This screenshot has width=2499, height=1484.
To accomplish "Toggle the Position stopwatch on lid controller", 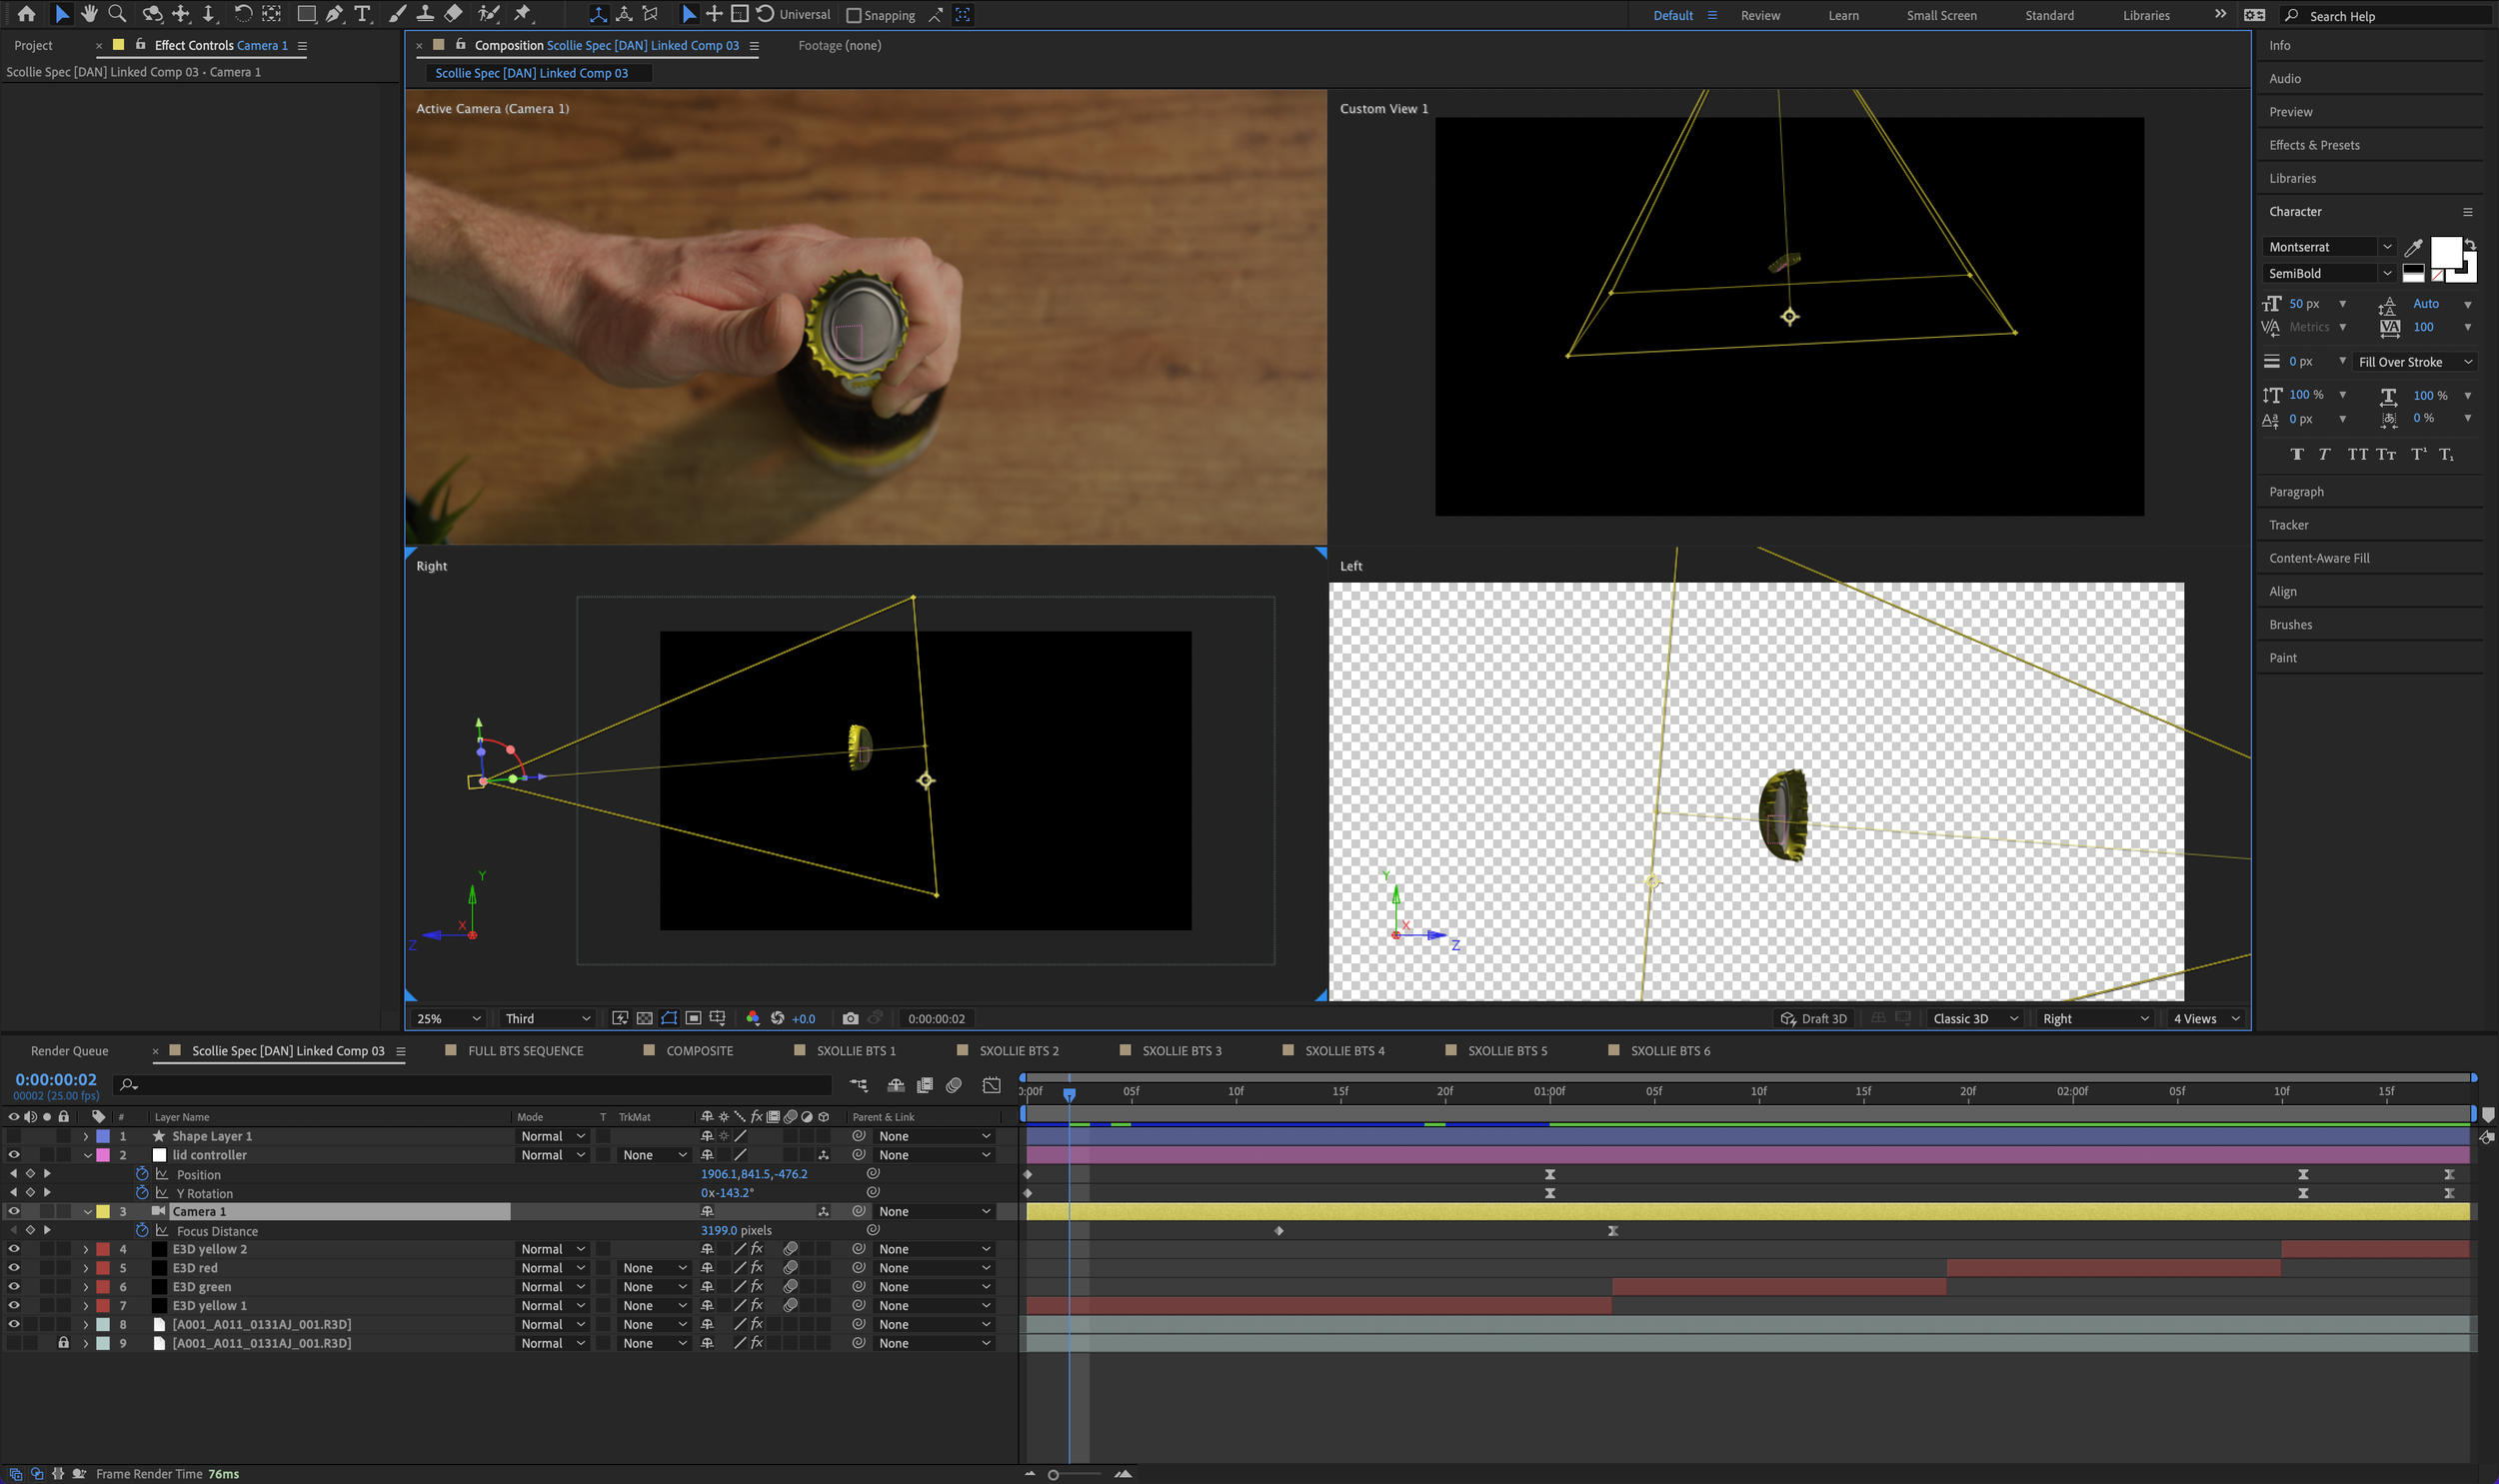I will (x=142, y=1174).
